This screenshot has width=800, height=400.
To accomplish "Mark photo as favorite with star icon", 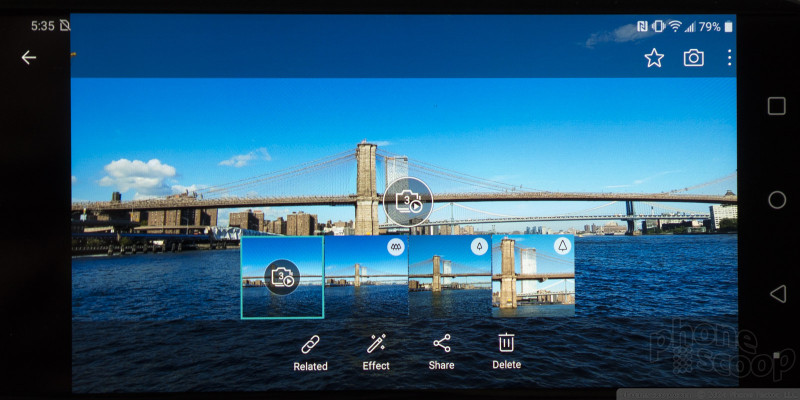I will click(x=654, y=58).
